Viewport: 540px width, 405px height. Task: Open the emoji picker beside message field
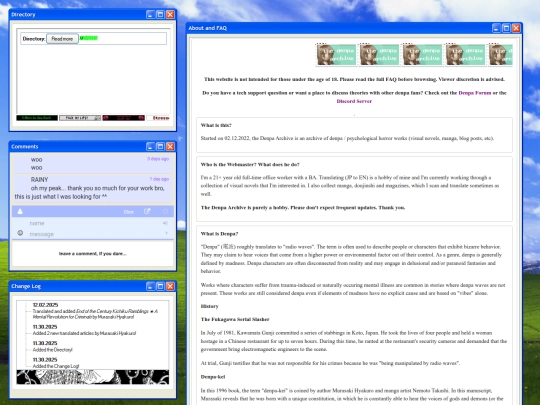coord(20,233)
